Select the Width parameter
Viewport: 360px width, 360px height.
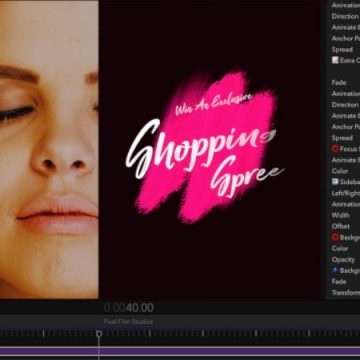[x=340, y=215]
